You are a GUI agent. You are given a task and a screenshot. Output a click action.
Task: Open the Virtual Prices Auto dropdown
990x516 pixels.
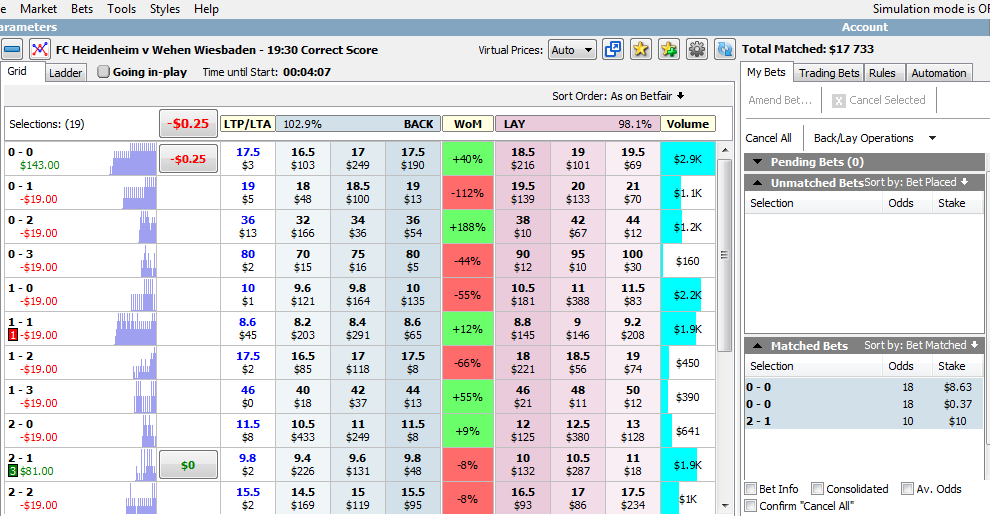(572, 50)
